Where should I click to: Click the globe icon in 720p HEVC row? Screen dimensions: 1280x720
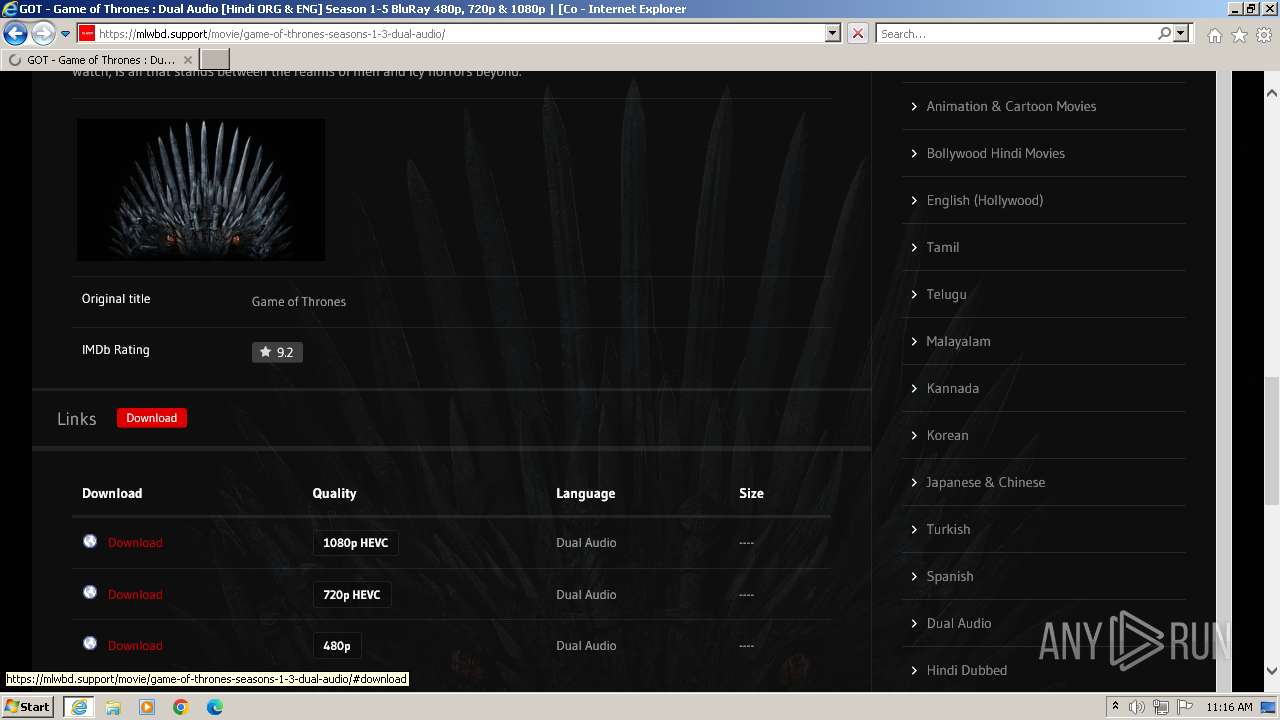click(x=90, y=592)
